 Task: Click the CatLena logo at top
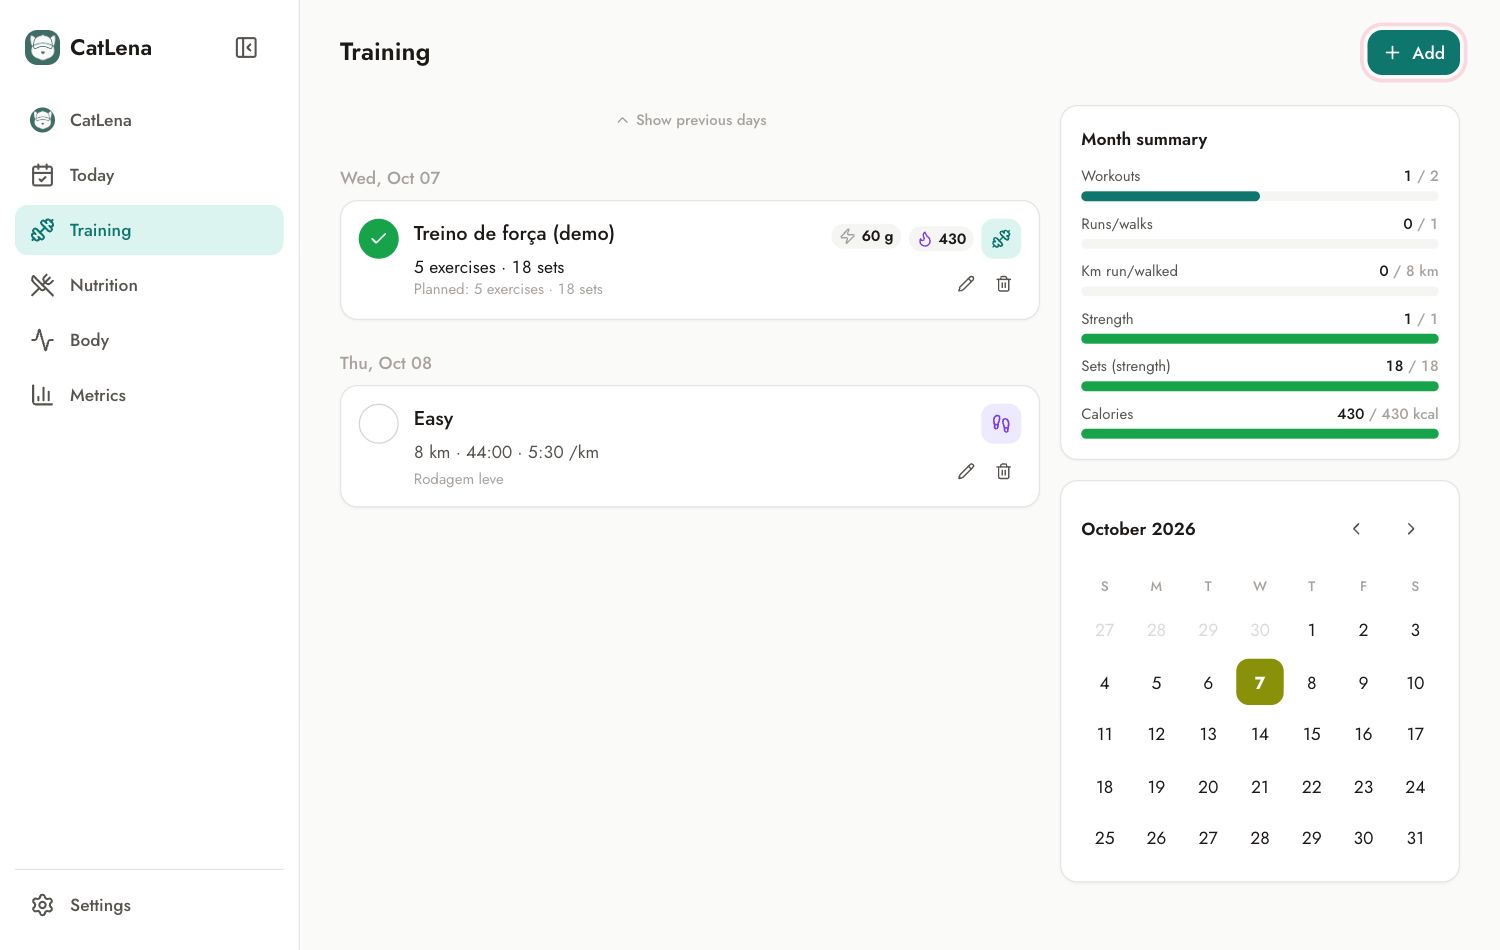[x=42, y=47]
